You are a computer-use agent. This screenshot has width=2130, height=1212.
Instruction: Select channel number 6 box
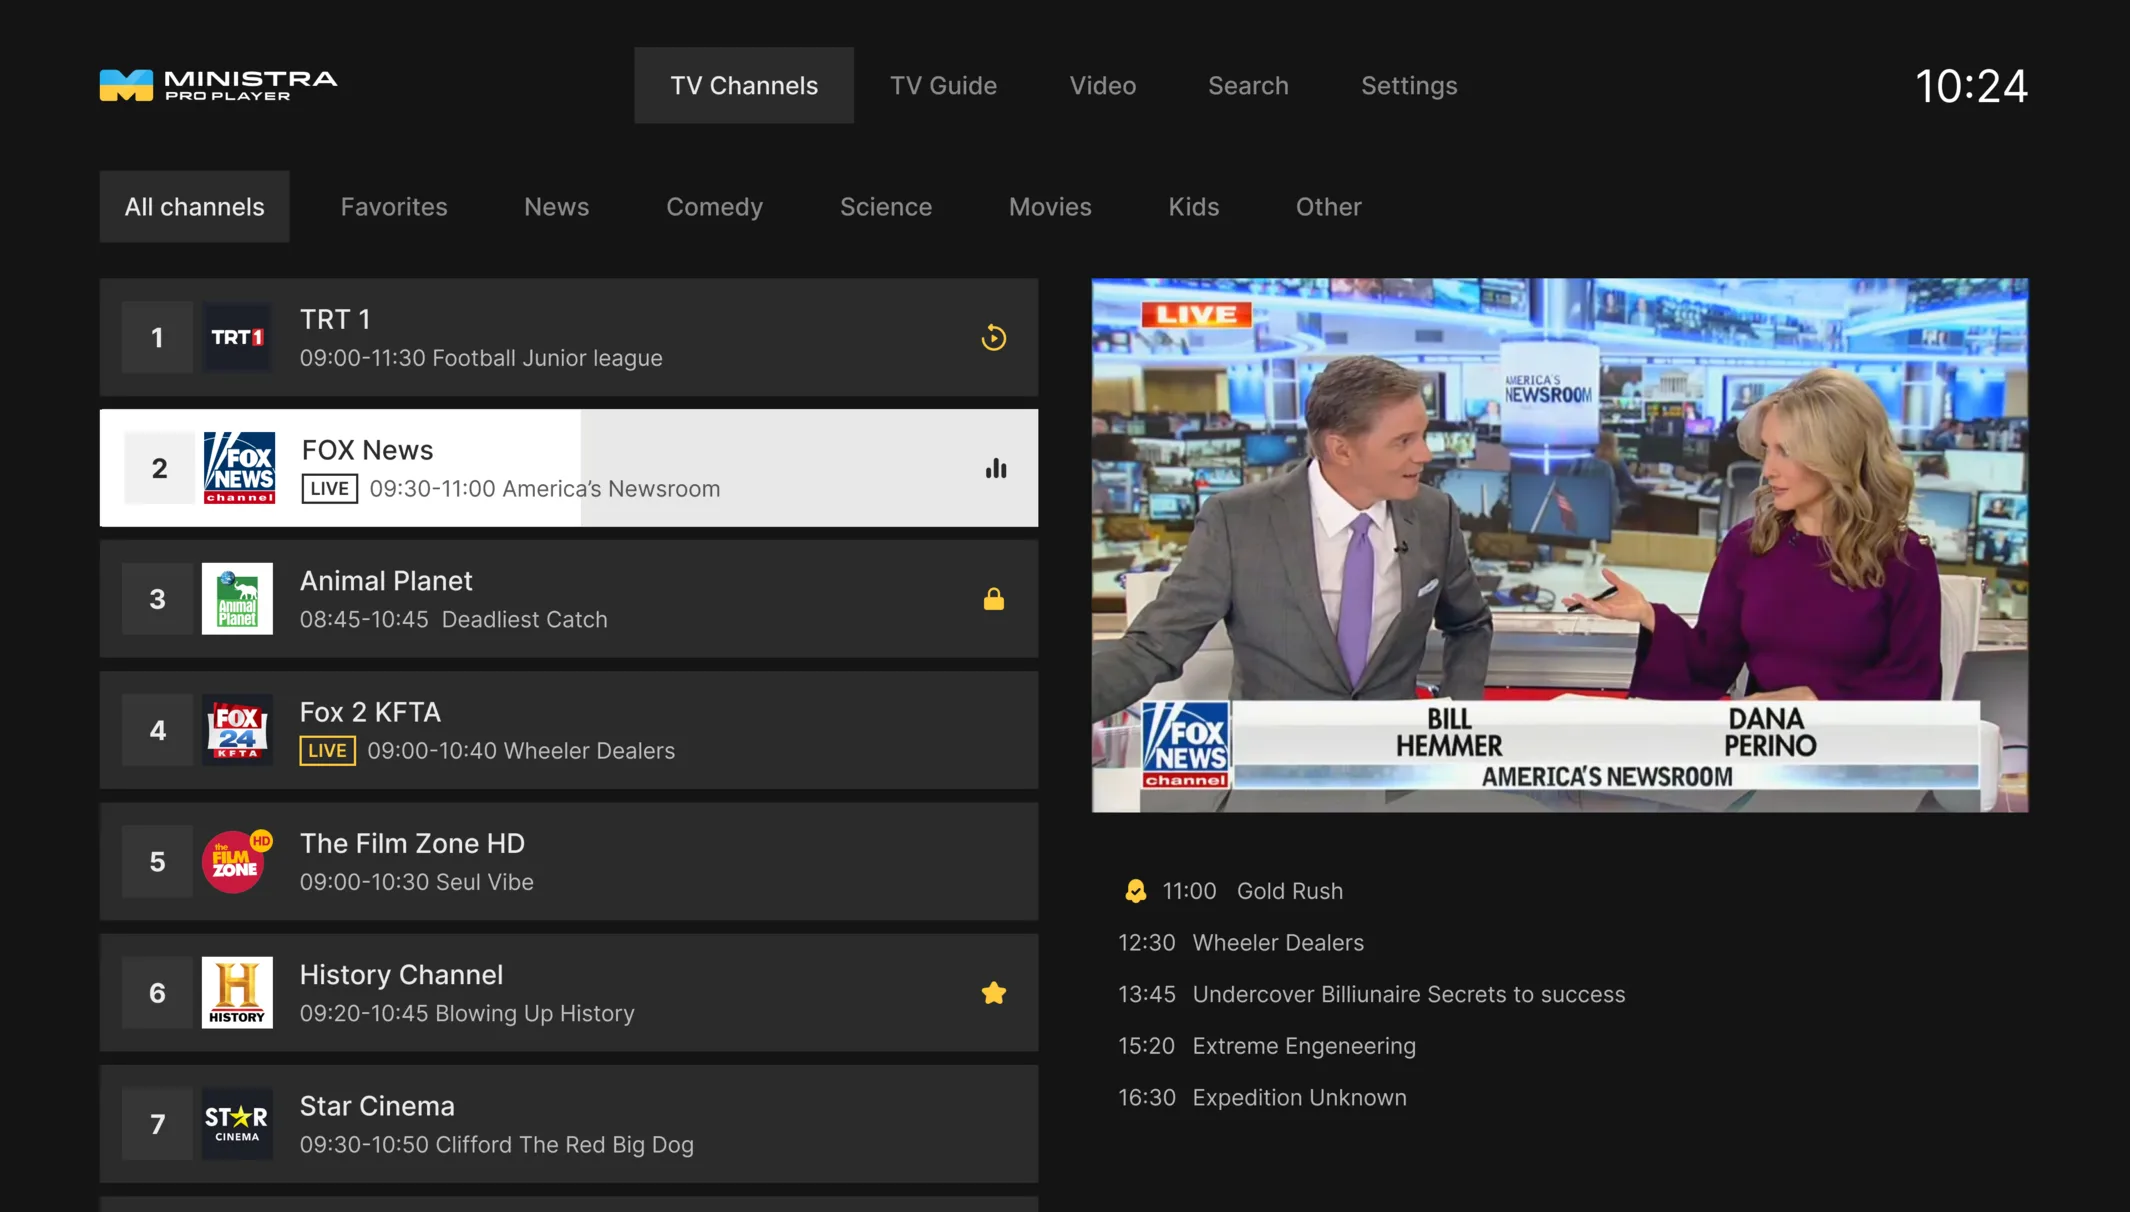click(157, 992)
